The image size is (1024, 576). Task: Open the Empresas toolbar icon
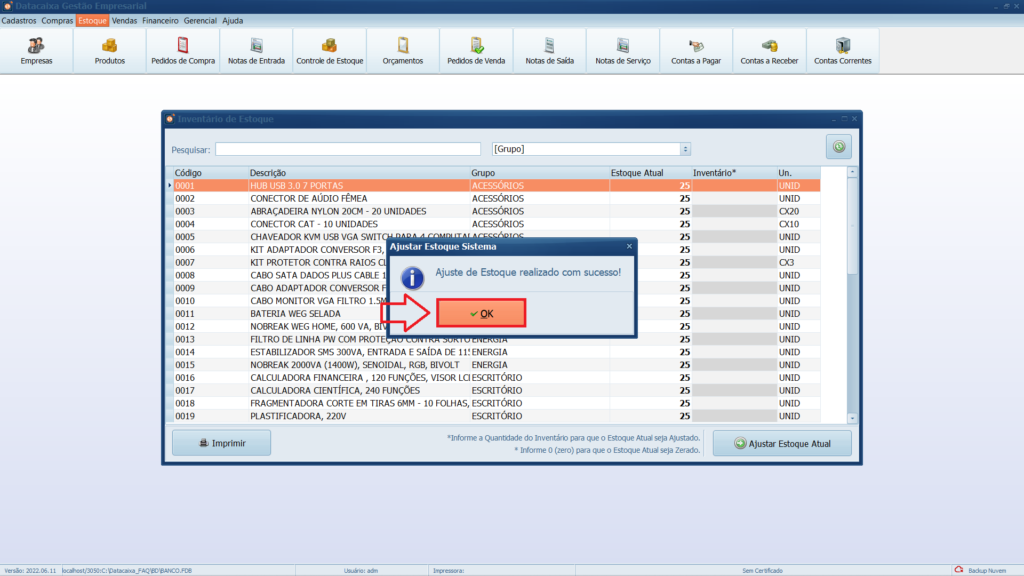coord(36,51)
